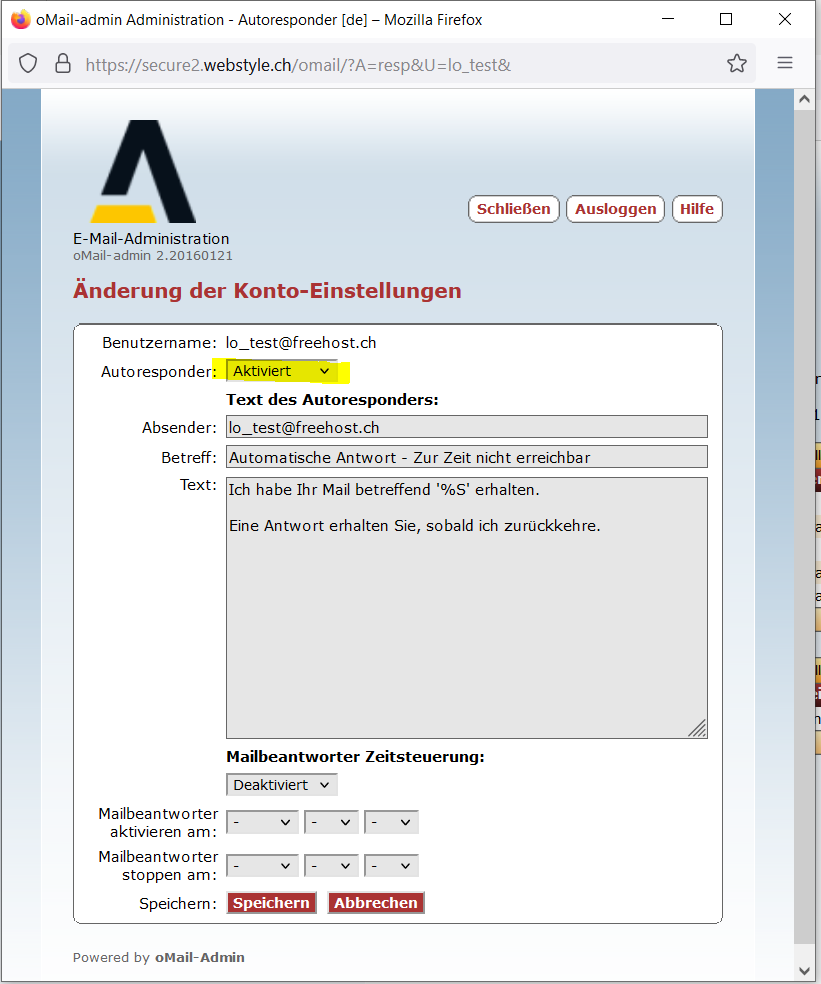821x984 pixels.
Task: Click into the Betreff subject field
Action: coord(466,457)
